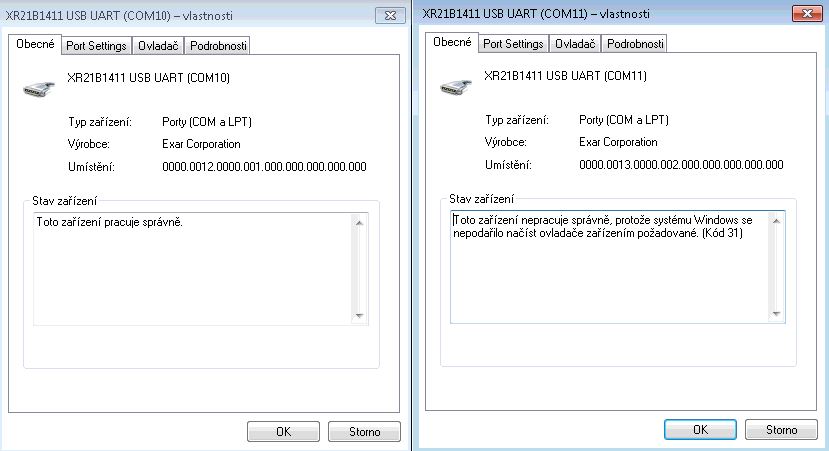Click scroll up arrow in COM10 status box

pyautogui.click(x=360, y=223)
